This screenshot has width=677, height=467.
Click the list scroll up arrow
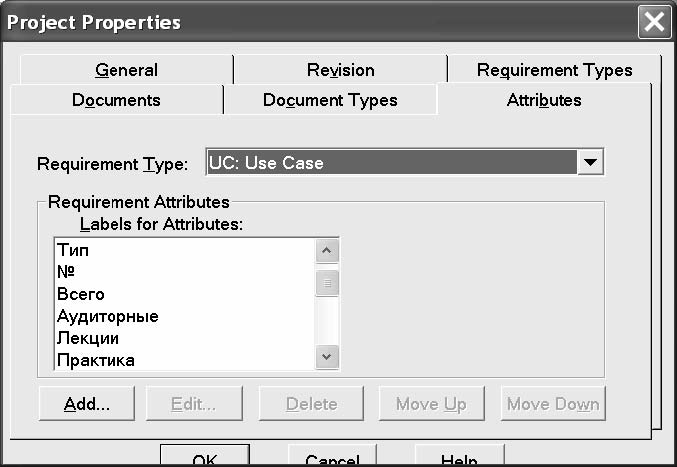327,251
